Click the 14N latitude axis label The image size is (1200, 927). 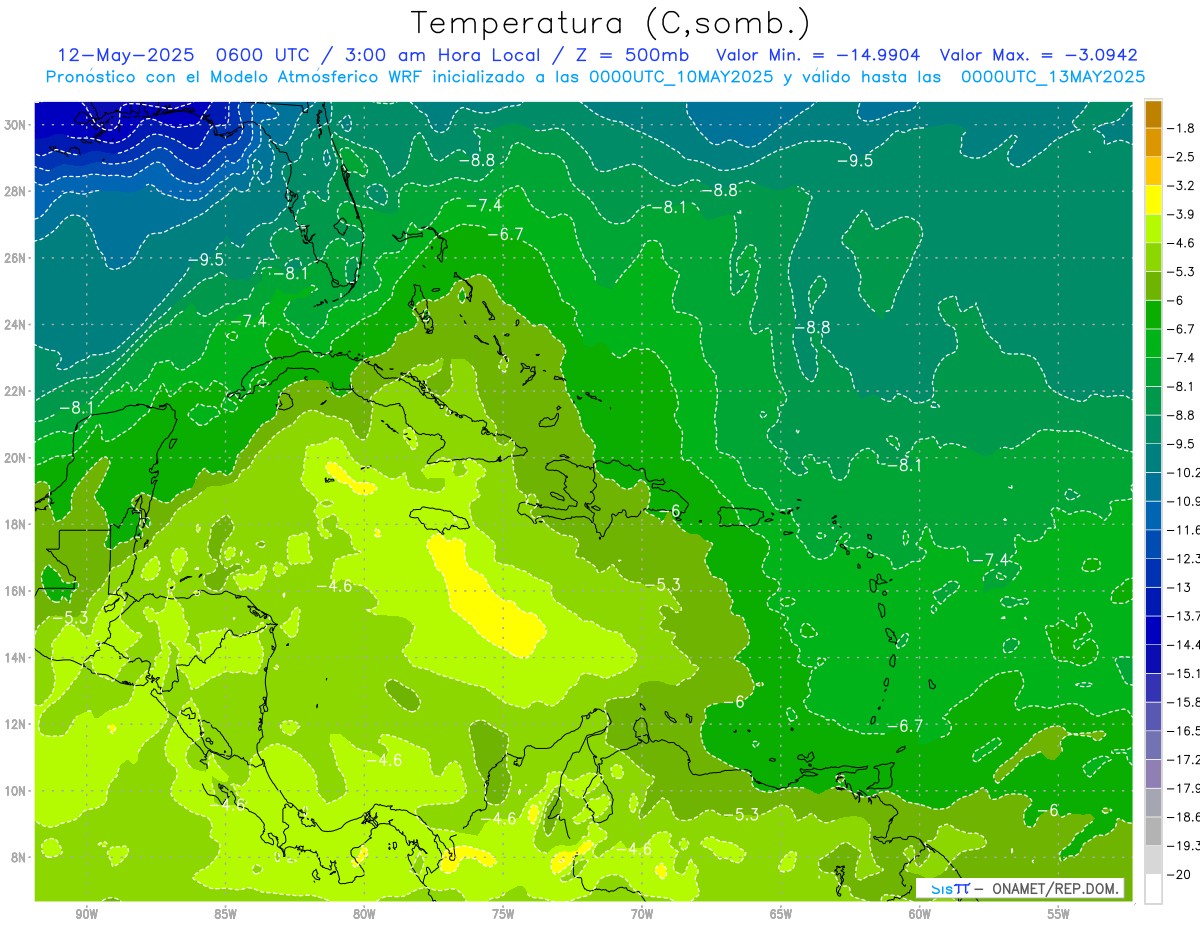pos(17,658)
